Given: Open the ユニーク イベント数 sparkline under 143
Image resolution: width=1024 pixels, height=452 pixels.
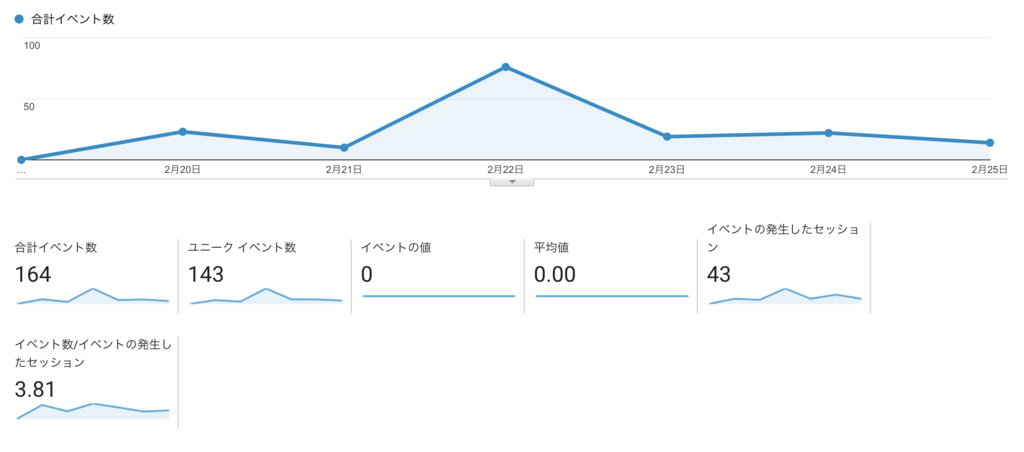Looking at the screenshot, I should 266,296.
